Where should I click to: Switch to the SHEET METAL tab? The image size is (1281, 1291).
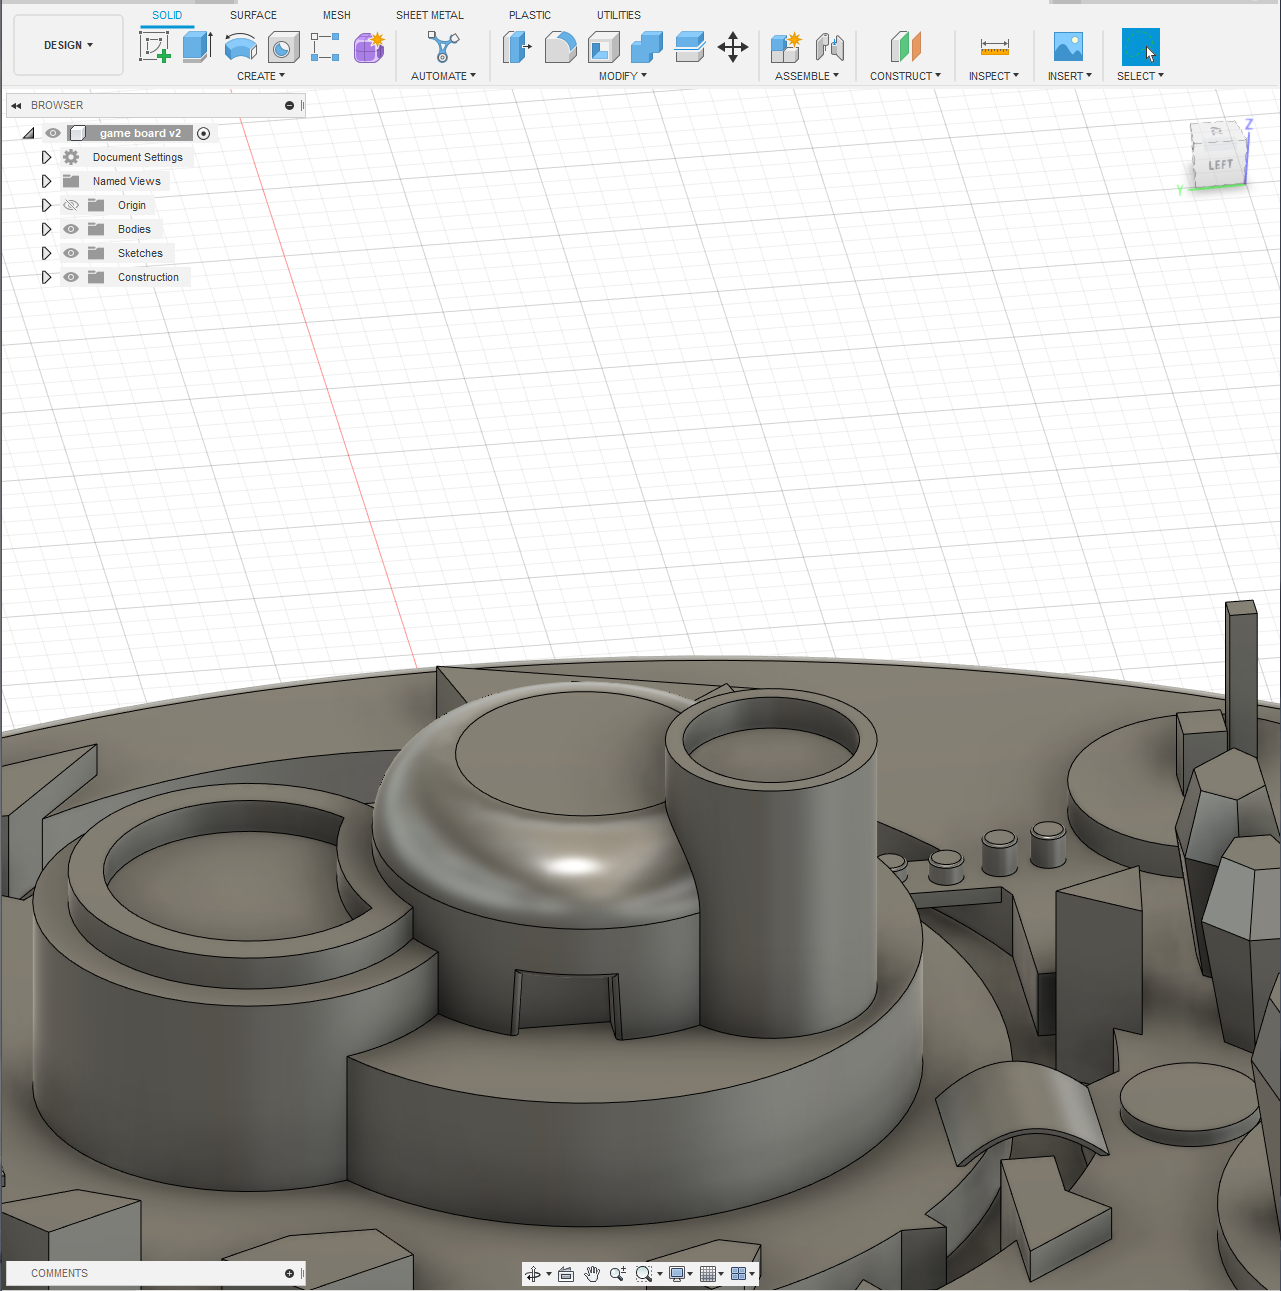point(429,15)
